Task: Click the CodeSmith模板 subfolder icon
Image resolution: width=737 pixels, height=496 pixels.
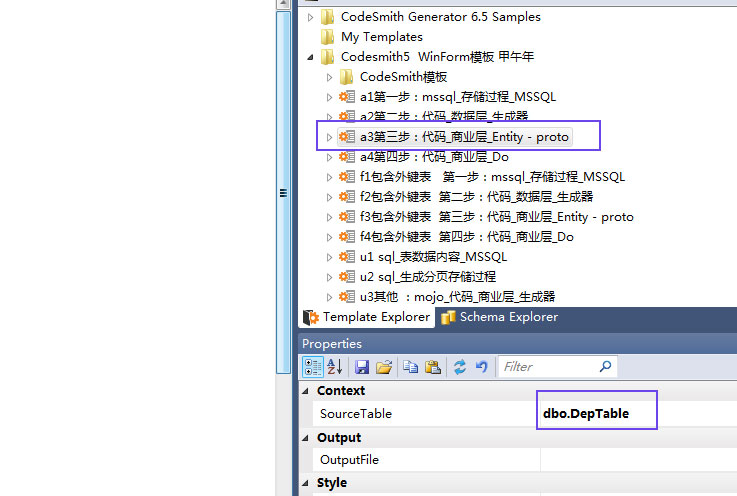Action: pos(346,77)
